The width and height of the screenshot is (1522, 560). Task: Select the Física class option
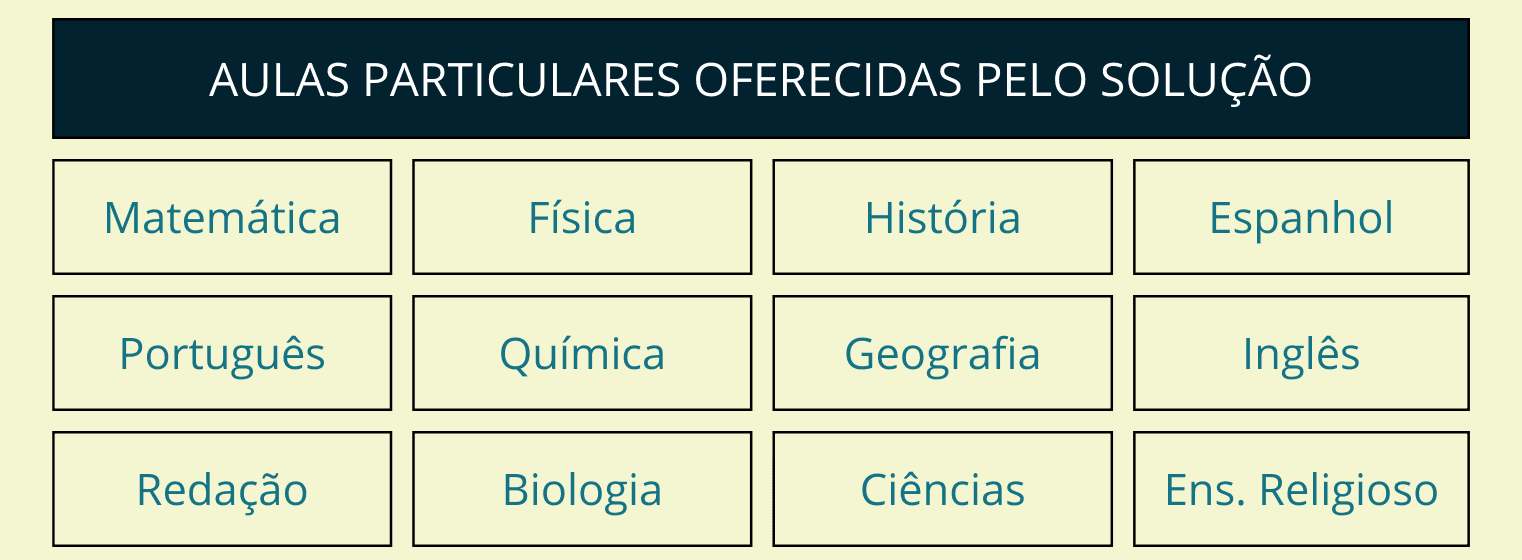click(582, 217)
